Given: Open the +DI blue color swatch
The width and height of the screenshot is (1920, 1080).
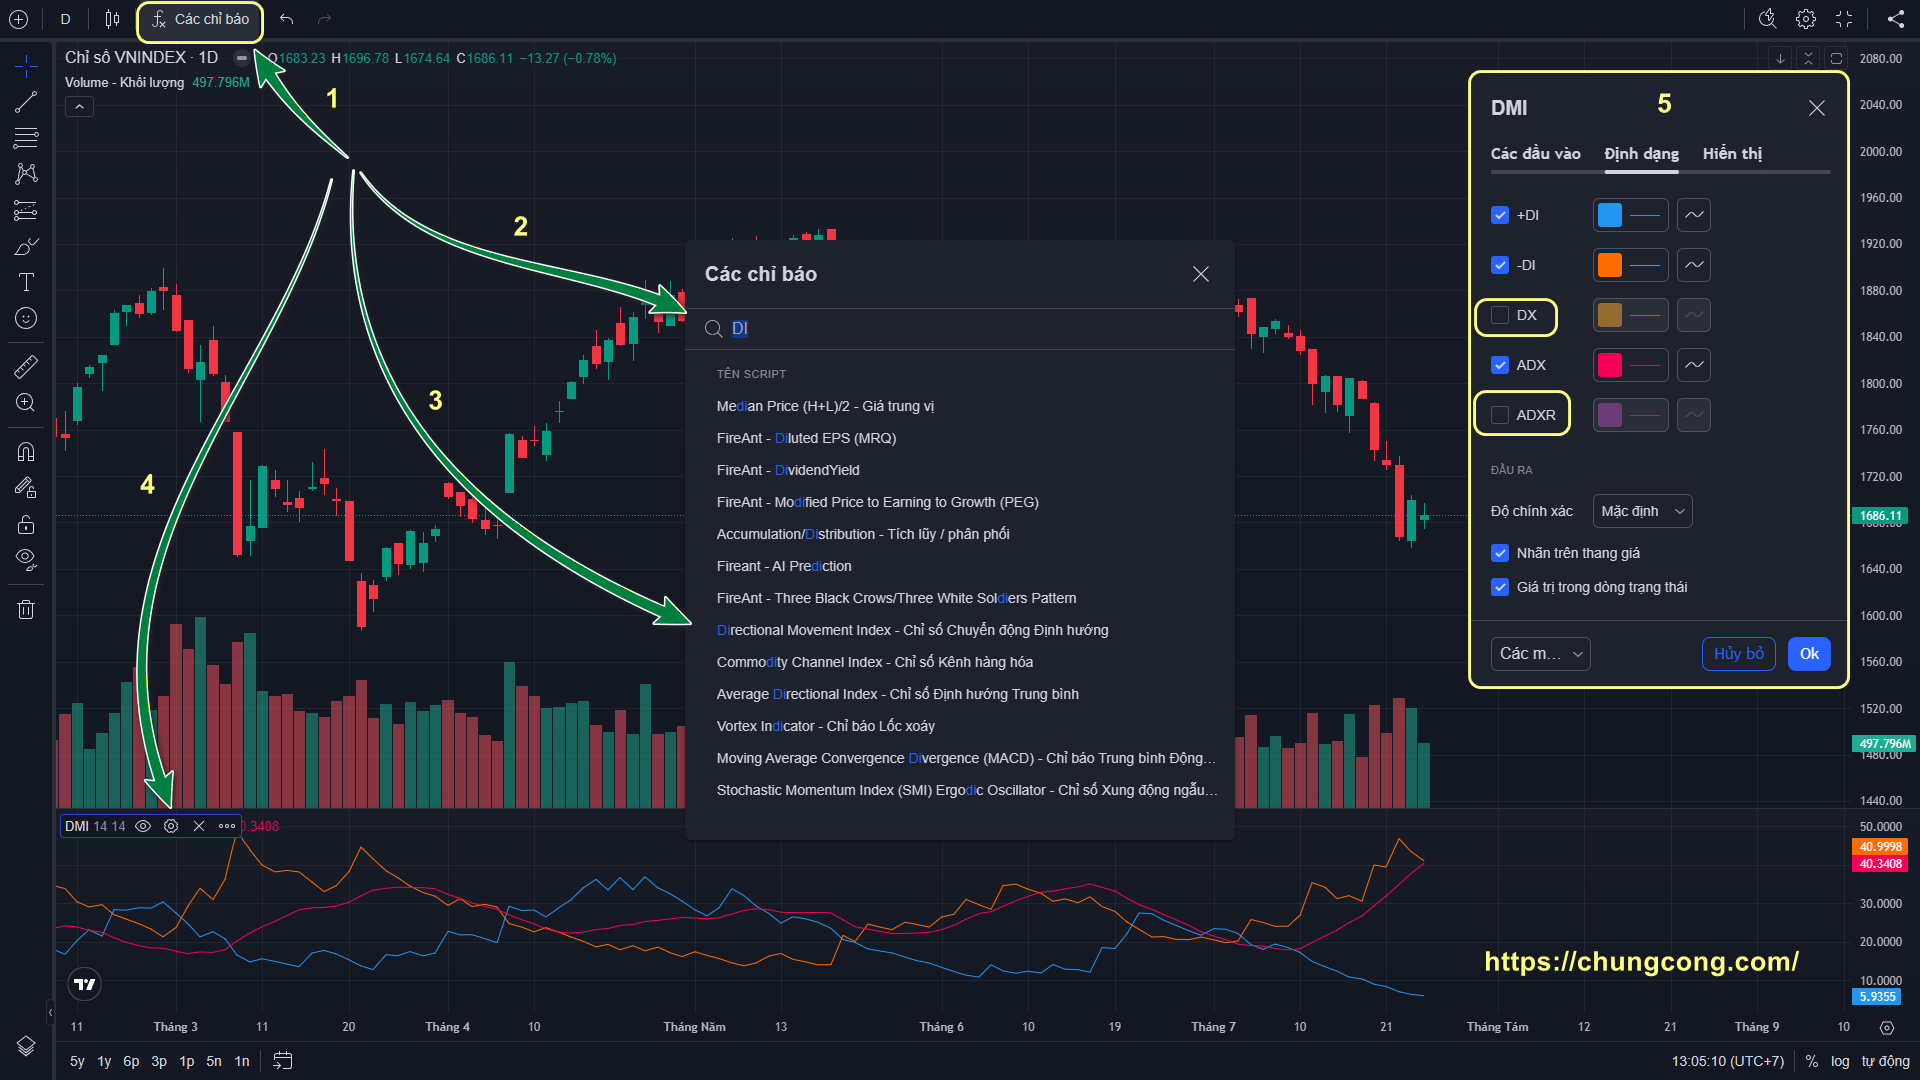Looking at the screenshot, I should [1610, 215].
